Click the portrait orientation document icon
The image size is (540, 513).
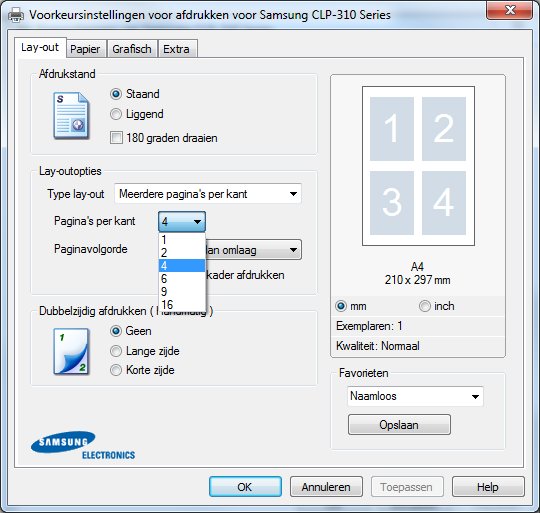pyautogui.click(x=71, y=116)
